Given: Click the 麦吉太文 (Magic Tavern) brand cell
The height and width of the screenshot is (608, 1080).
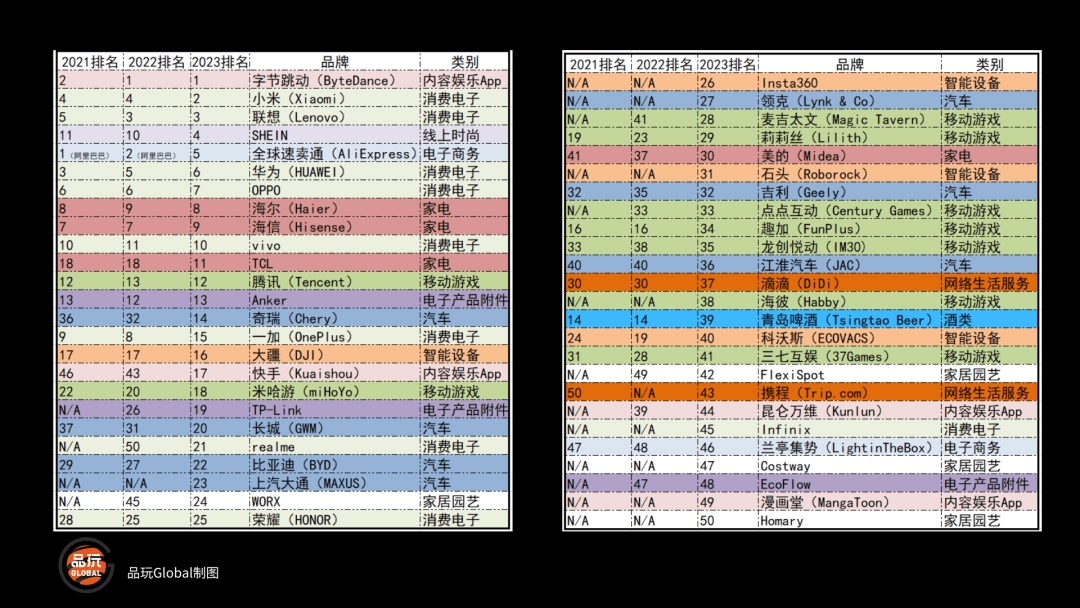Looking at the screenshot, I should [x=849, y=119].
